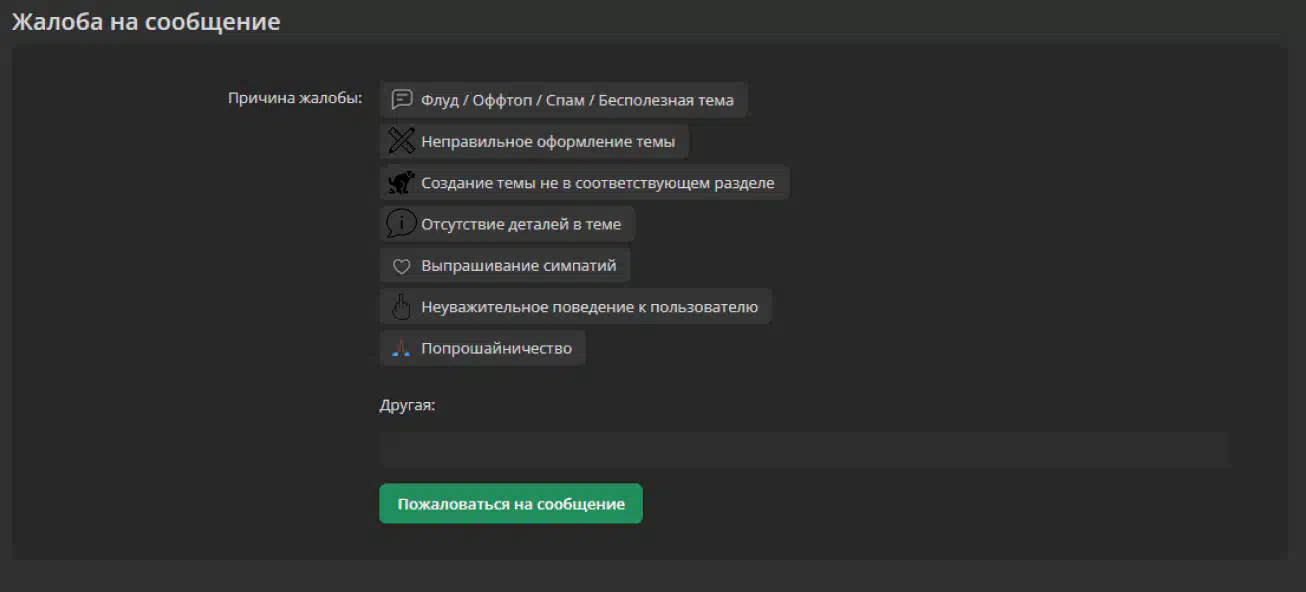Image resolution: width=1306 pixels, height=592 pixels.
Task: Select reason 'Флуд / Оффтоп / Спам / Бесполезная тема'
Action: click(577, 100)
